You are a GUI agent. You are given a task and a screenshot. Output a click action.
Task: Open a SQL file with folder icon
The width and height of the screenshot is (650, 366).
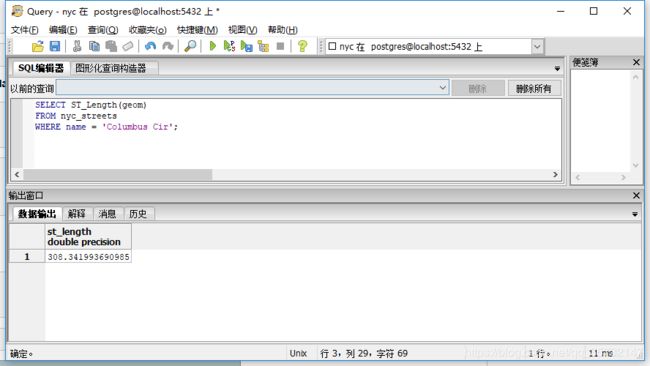click(x=37, y=46)
